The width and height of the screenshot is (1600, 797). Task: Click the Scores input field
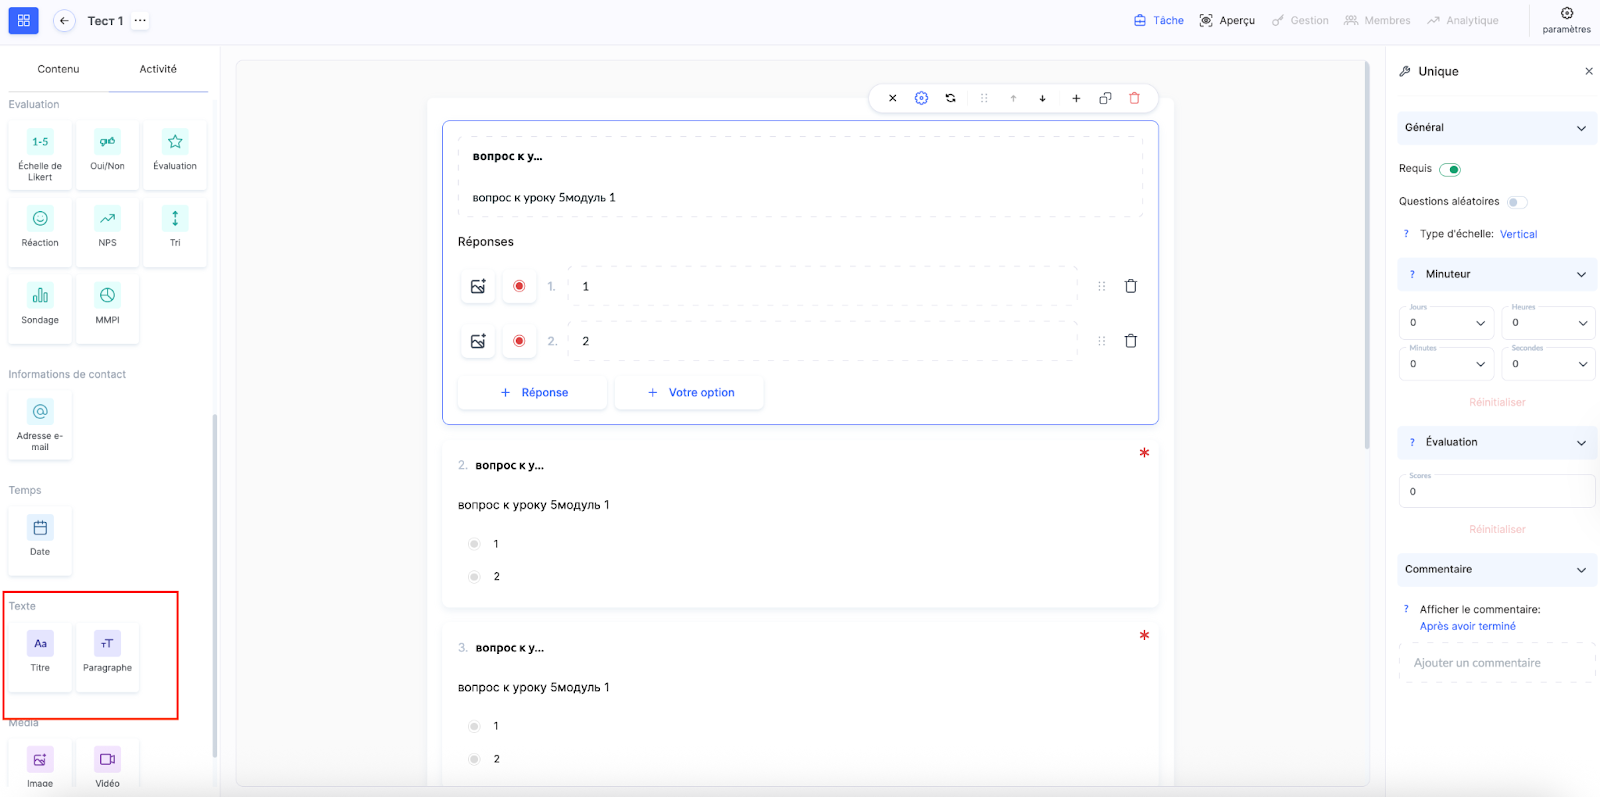(x=1496, y=491)
